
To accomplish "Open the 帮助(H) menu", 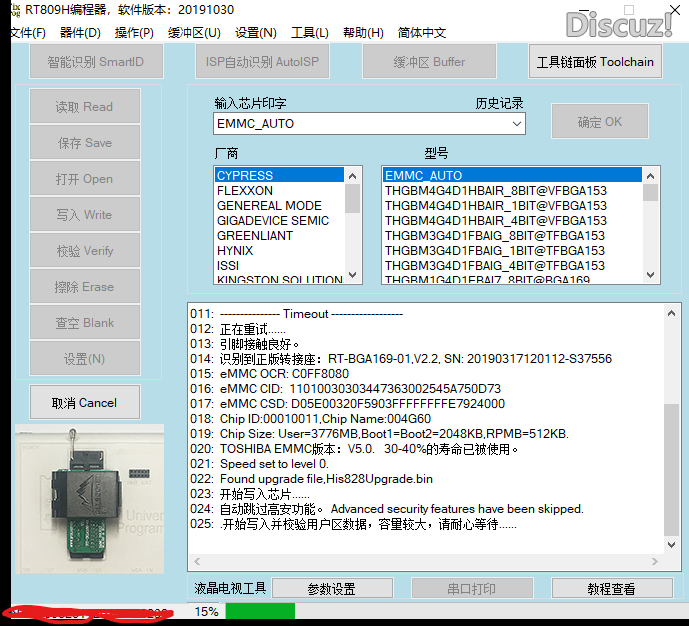I will pyautogui.click(x=363, y=33).
